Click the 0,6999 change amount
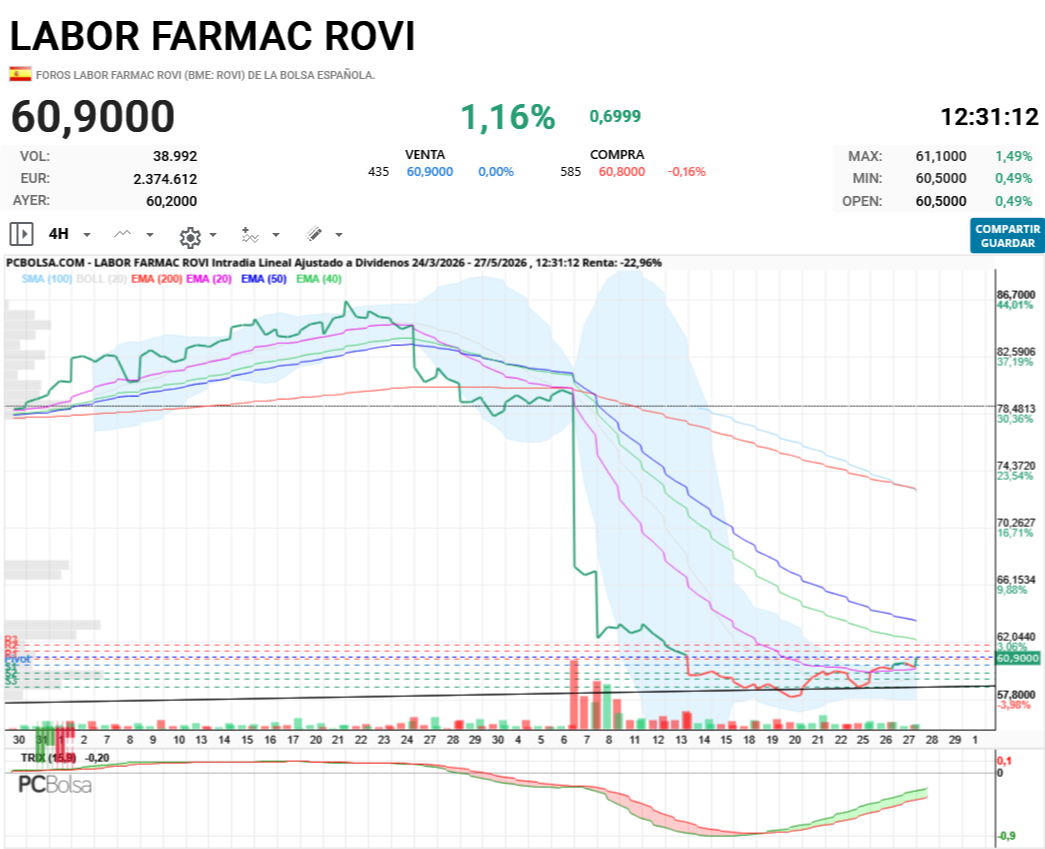Screen dimensions: 1045x849 [x=614, y=116]
